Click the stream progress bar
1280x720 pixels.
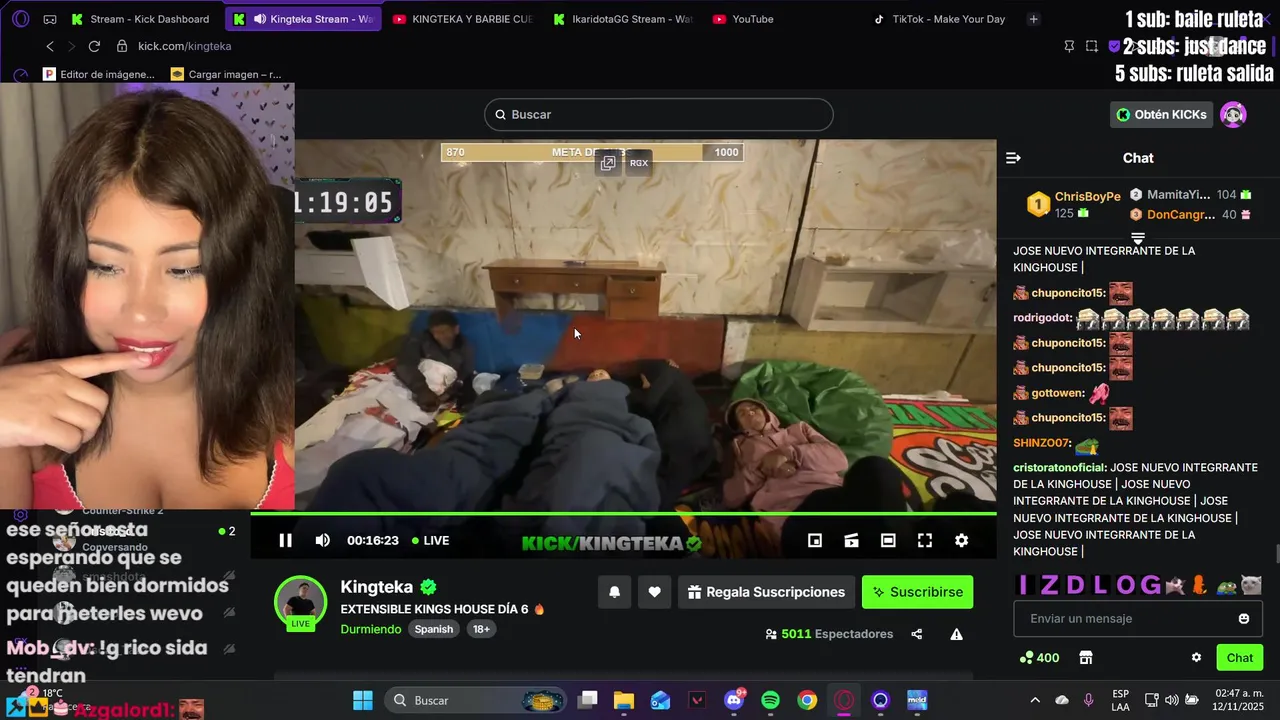pyautogui.click(x=623, y=514)
